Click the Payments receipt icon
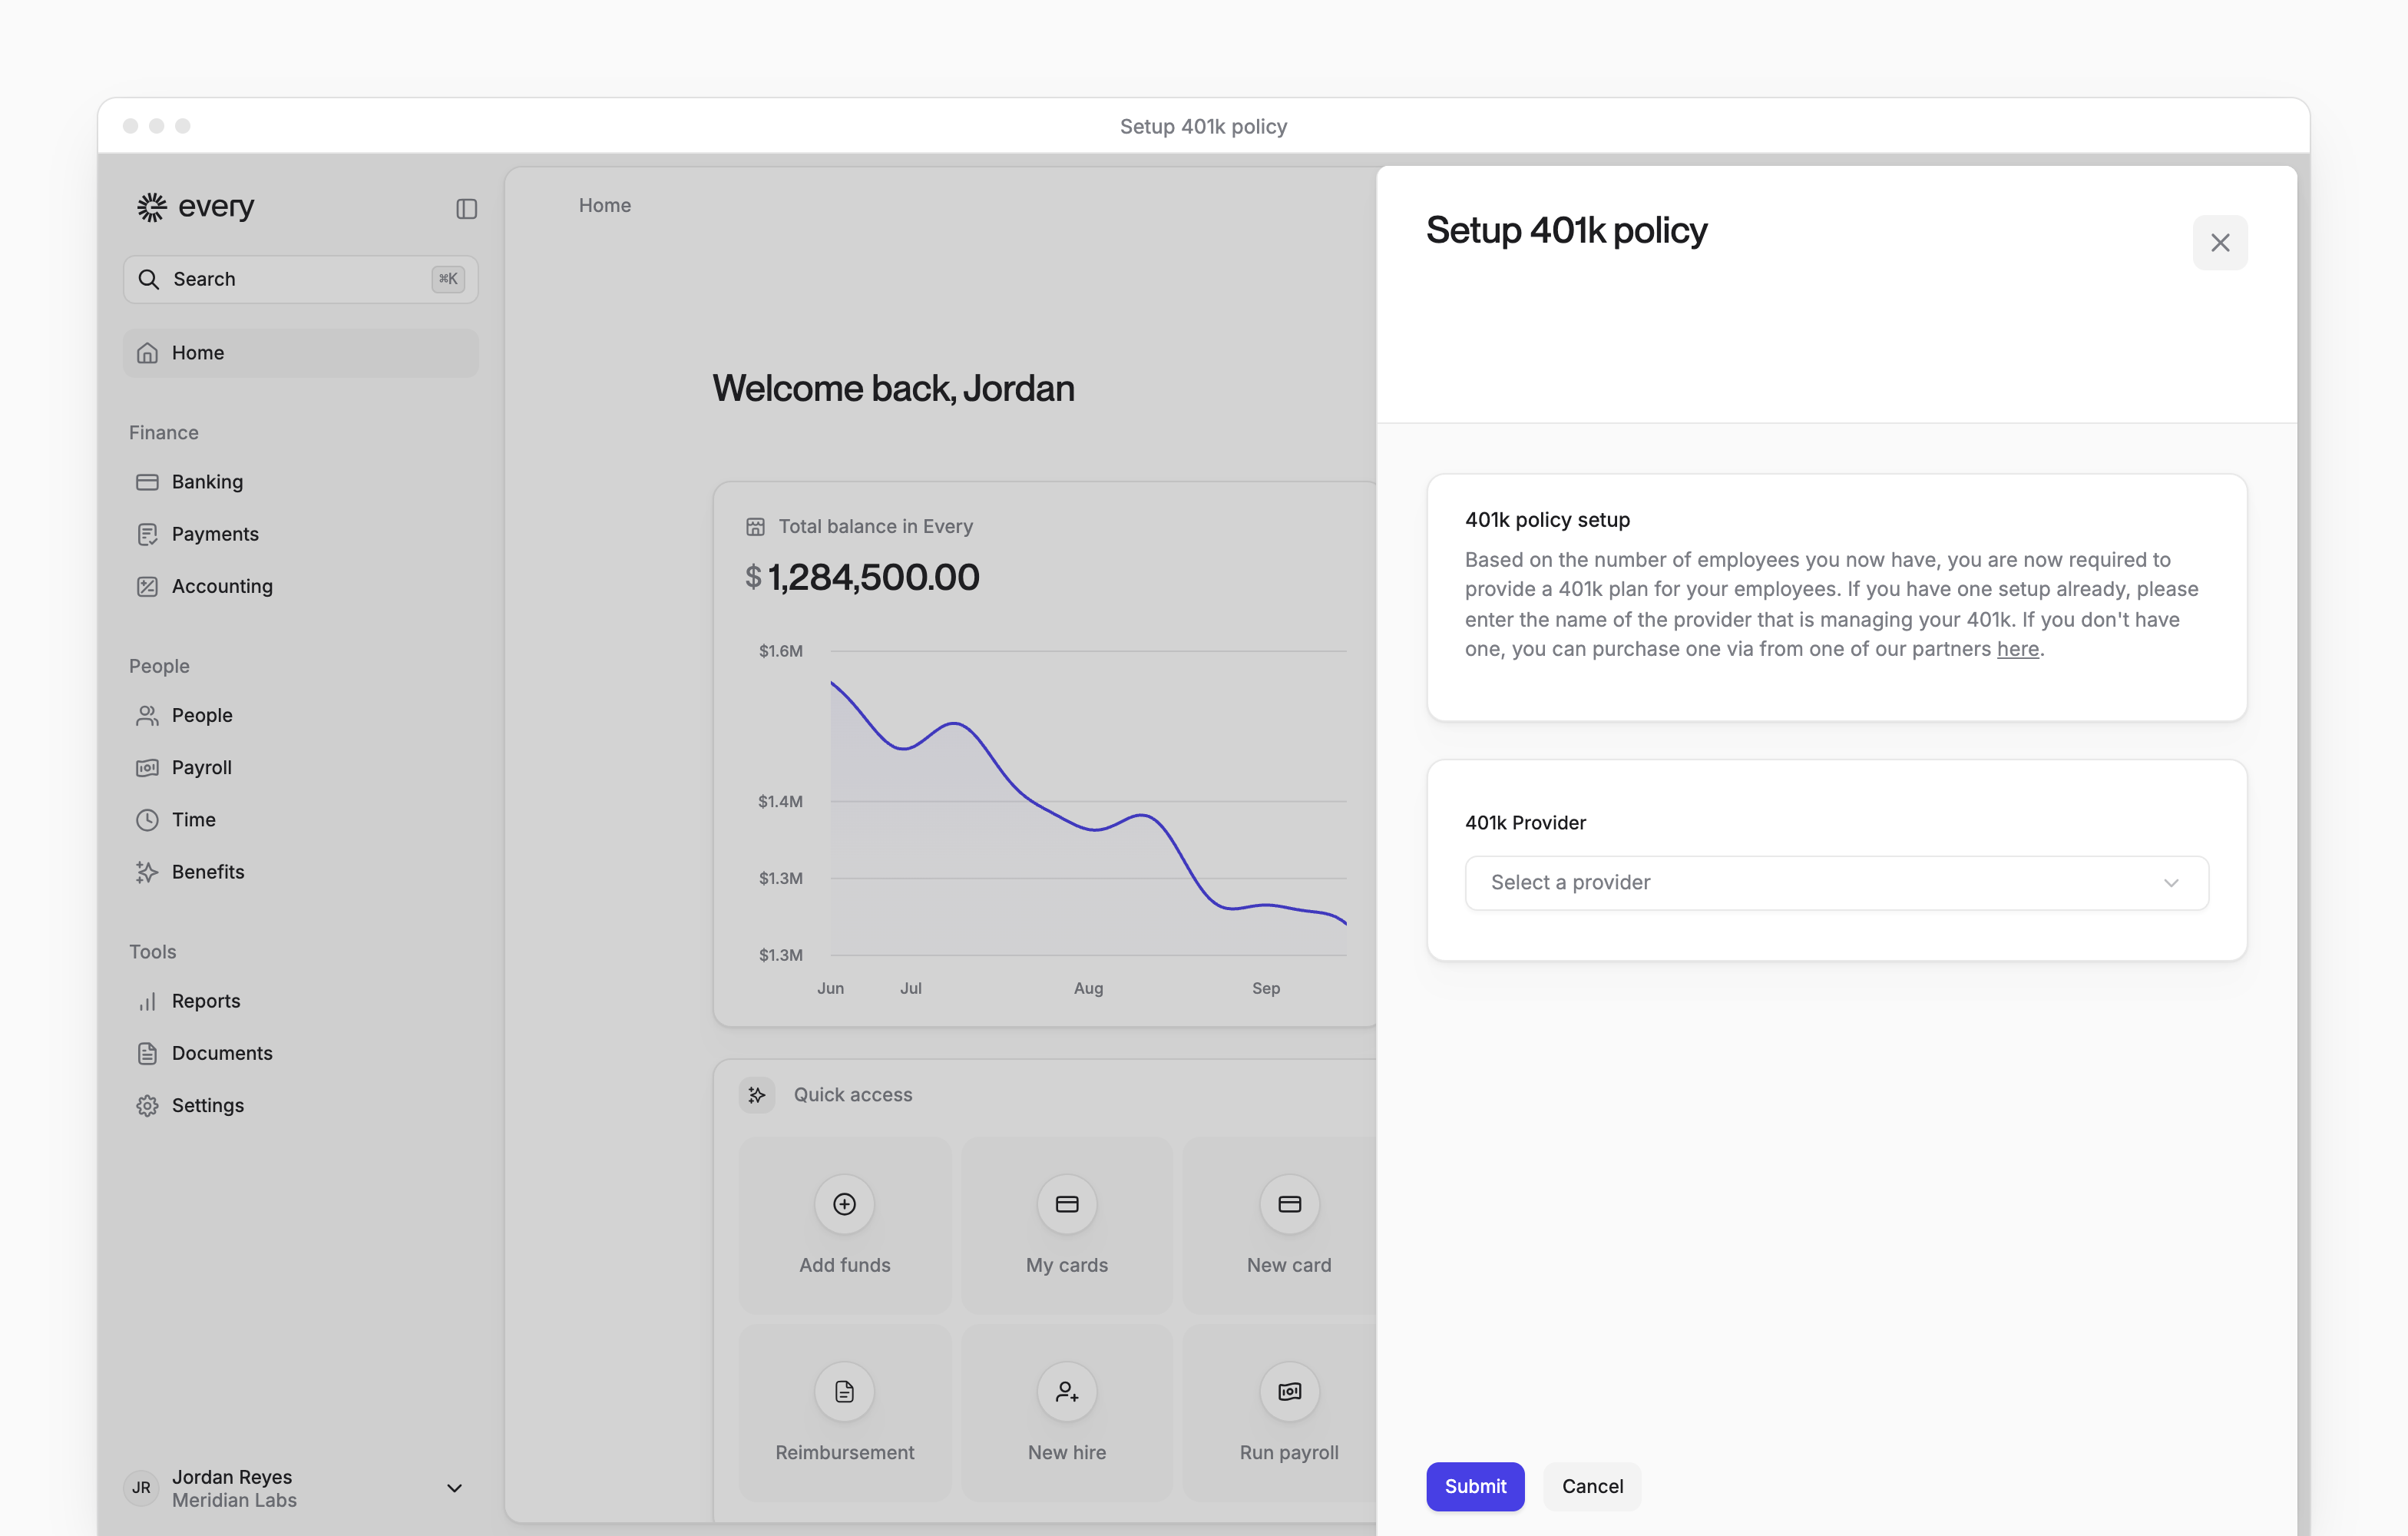This screenshot has height=1536, width=2408. coord(147,534)
